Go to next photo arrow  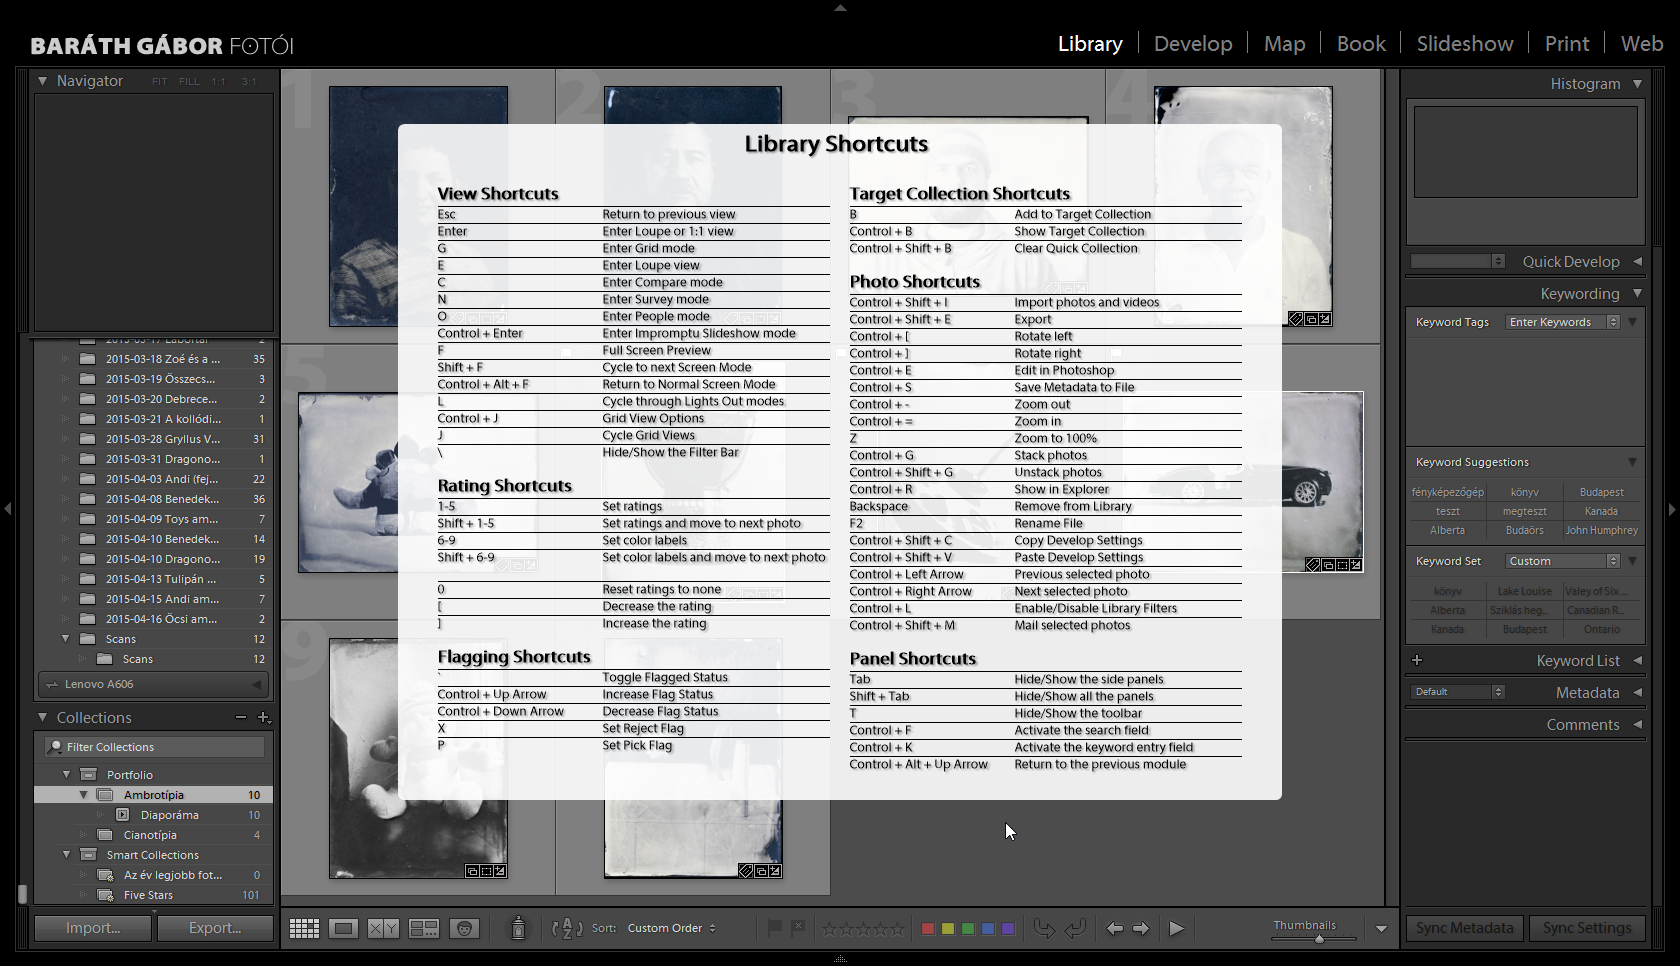(x=1141, y=928)
